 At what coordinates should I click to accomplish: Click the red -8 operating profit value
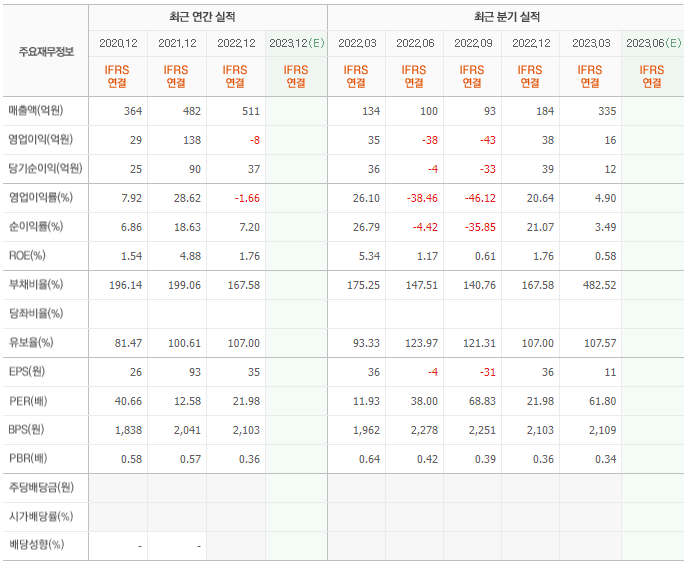[255, 140]
